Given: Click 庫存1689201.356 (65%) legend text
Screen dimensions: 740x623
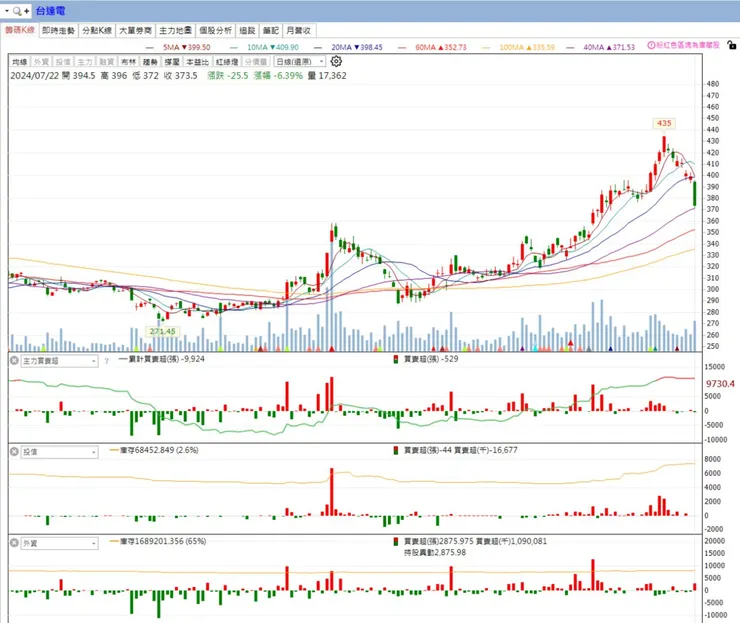Looking at the screenshot, I should pyautogui.click(x=163, y=541).
